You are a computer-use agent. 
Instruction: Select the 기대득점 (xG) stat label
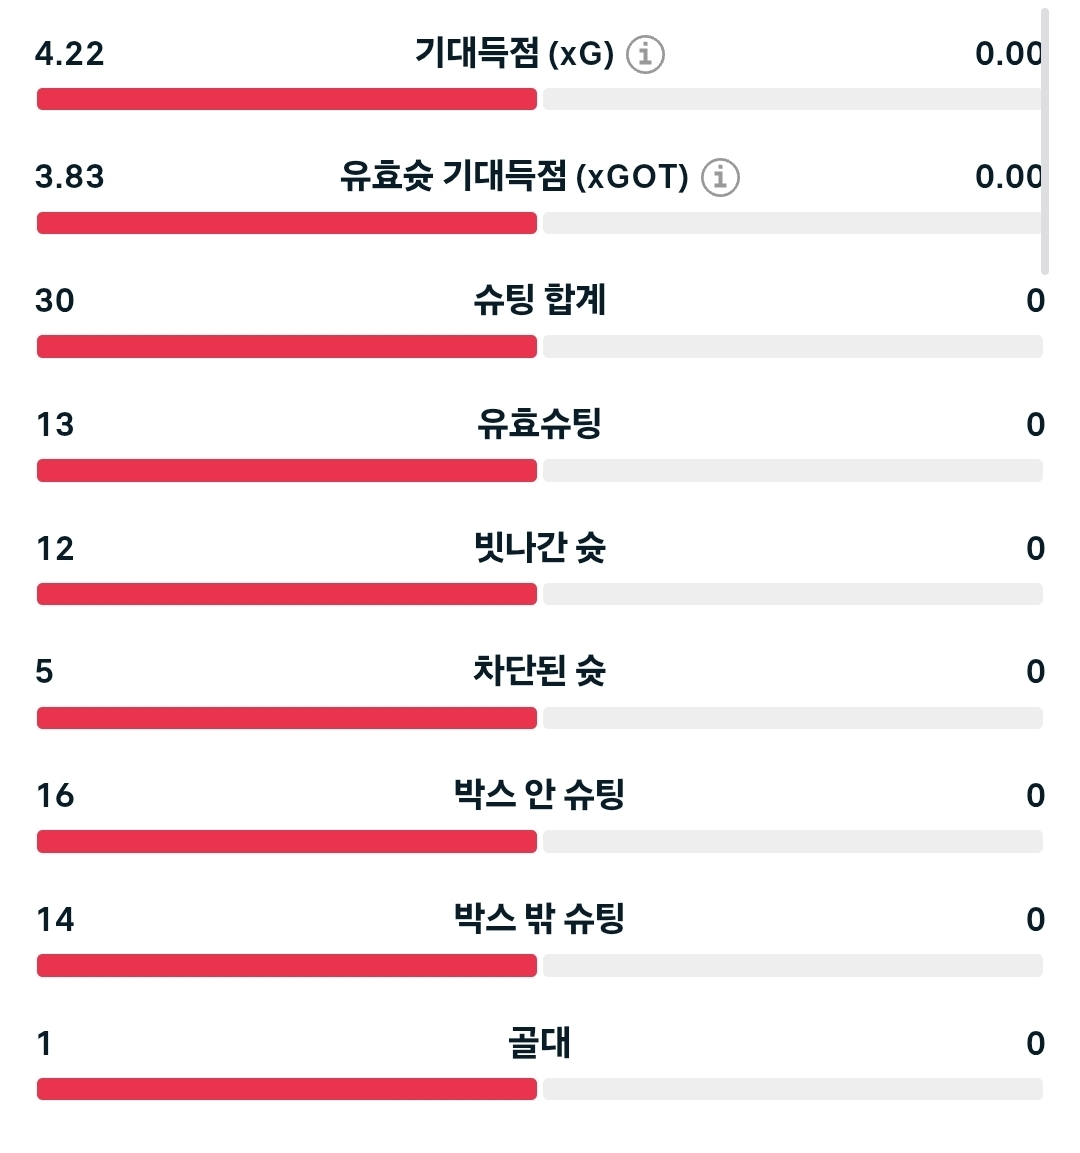click(x=514, y=54)
